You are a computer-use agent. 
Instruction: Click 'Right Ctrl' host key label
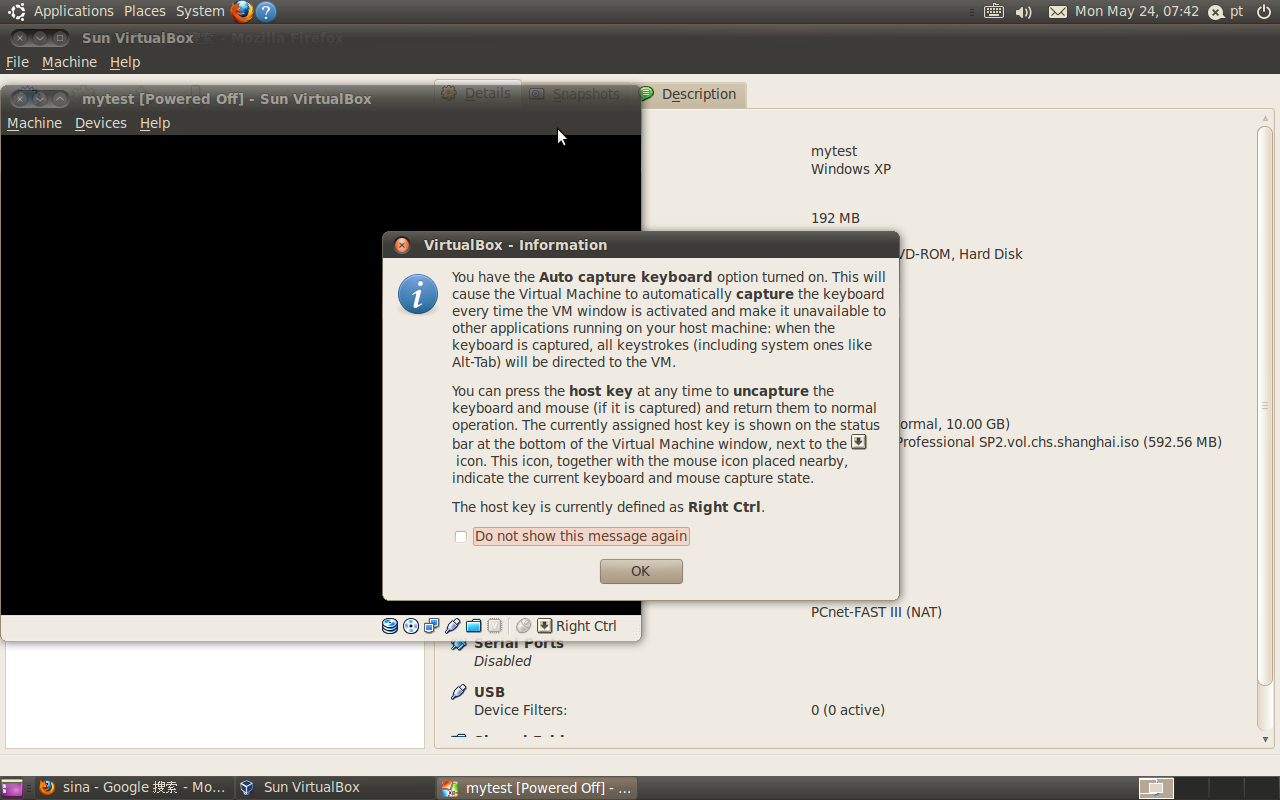(586, 626)
